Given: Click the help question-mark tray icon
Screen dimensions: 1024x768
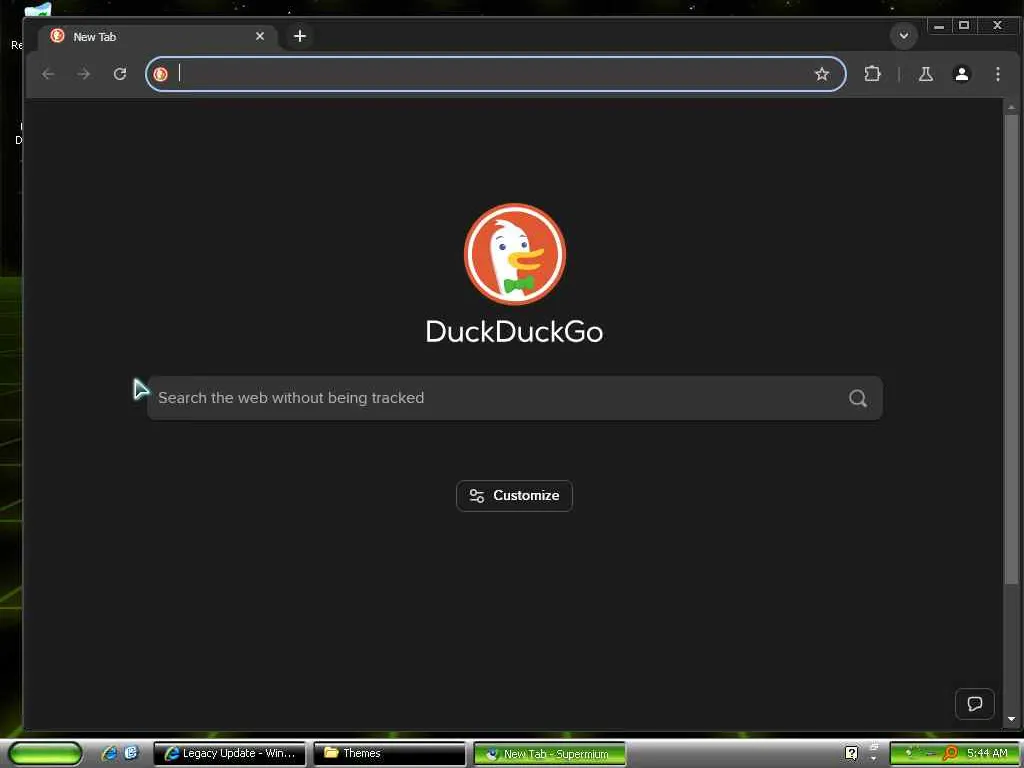Looking at the screenshot, I should click(x=852, y=753).
